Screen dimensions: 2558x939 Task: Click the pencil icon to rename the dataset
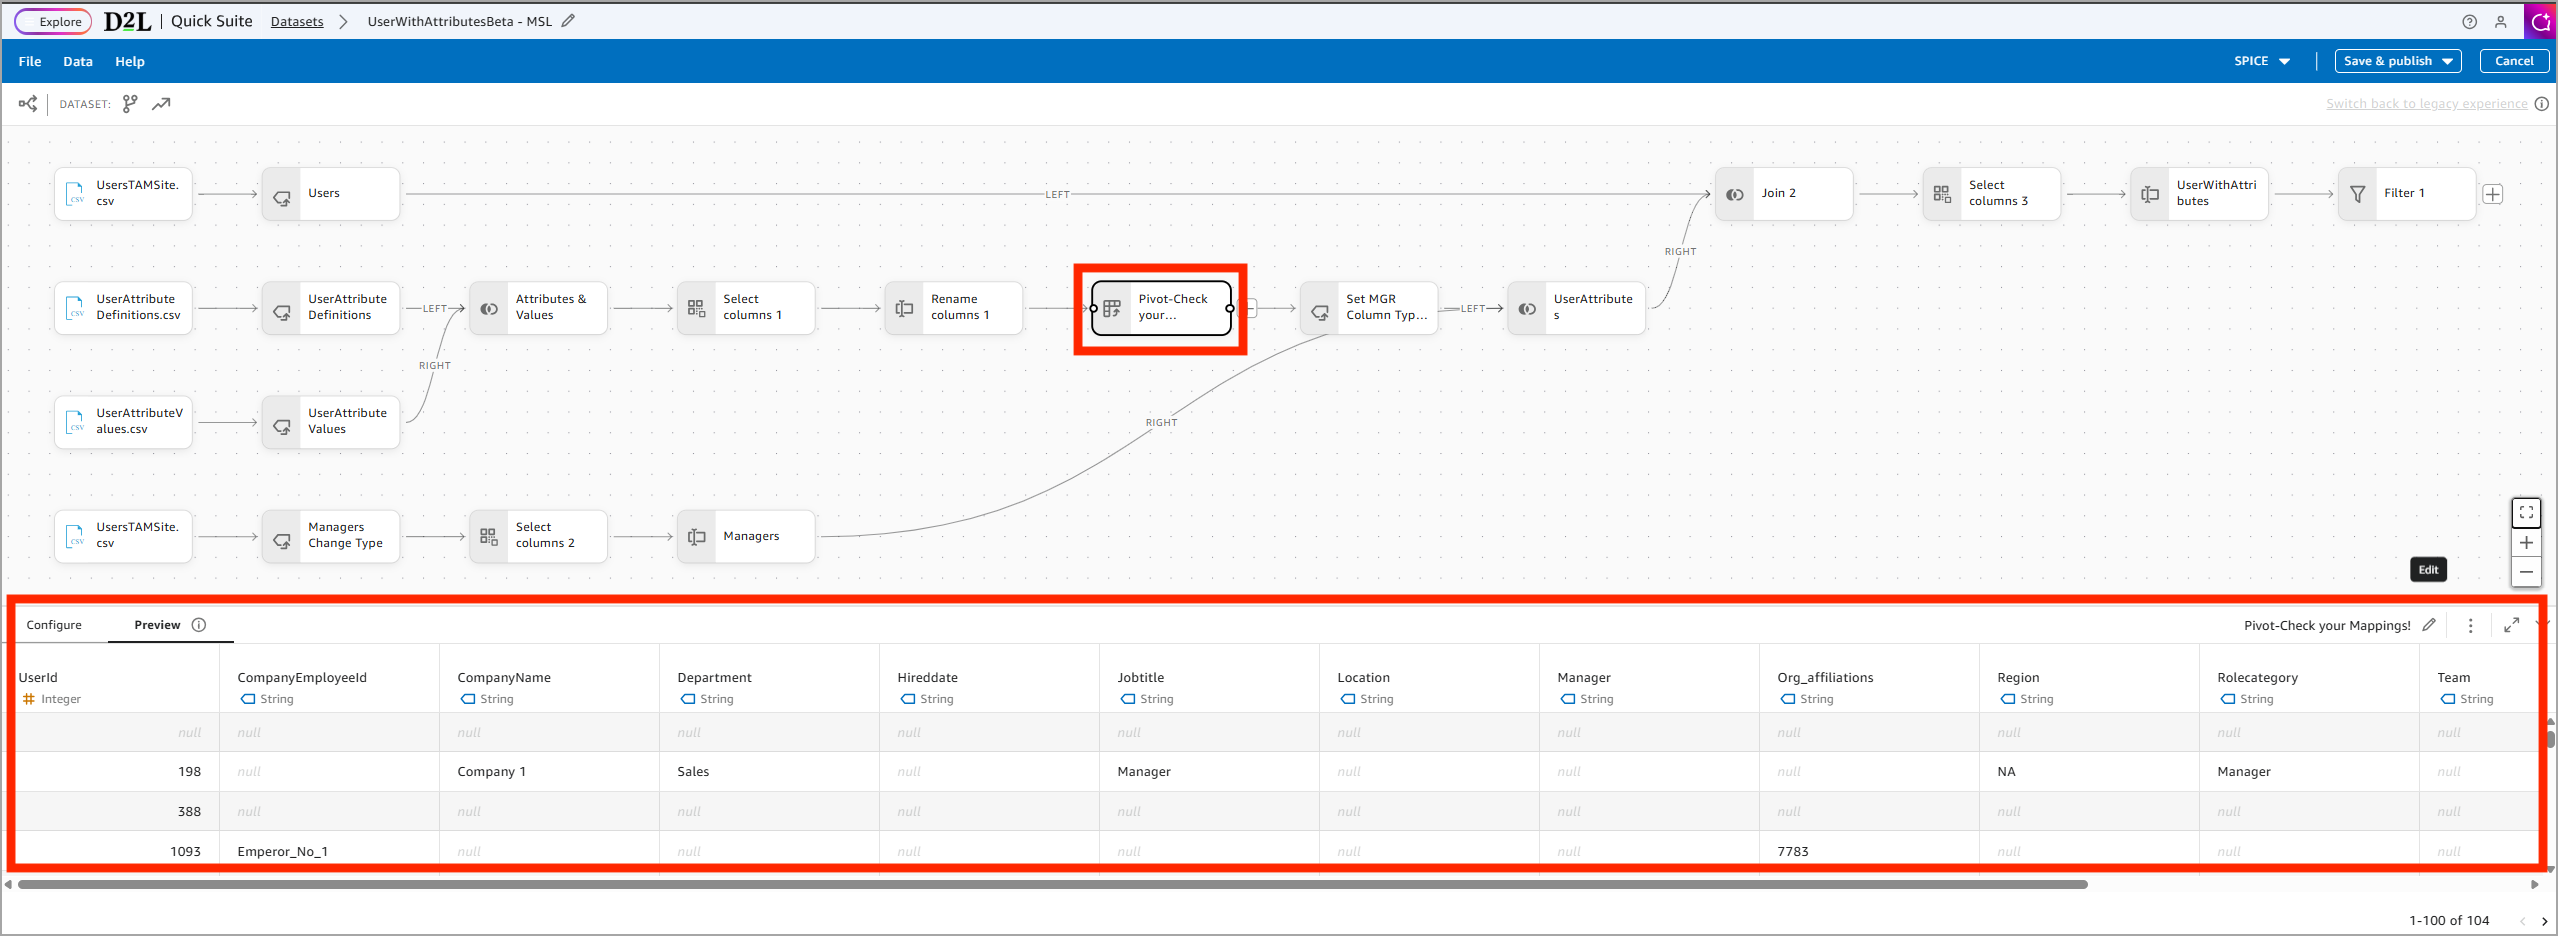pos(567,20)
